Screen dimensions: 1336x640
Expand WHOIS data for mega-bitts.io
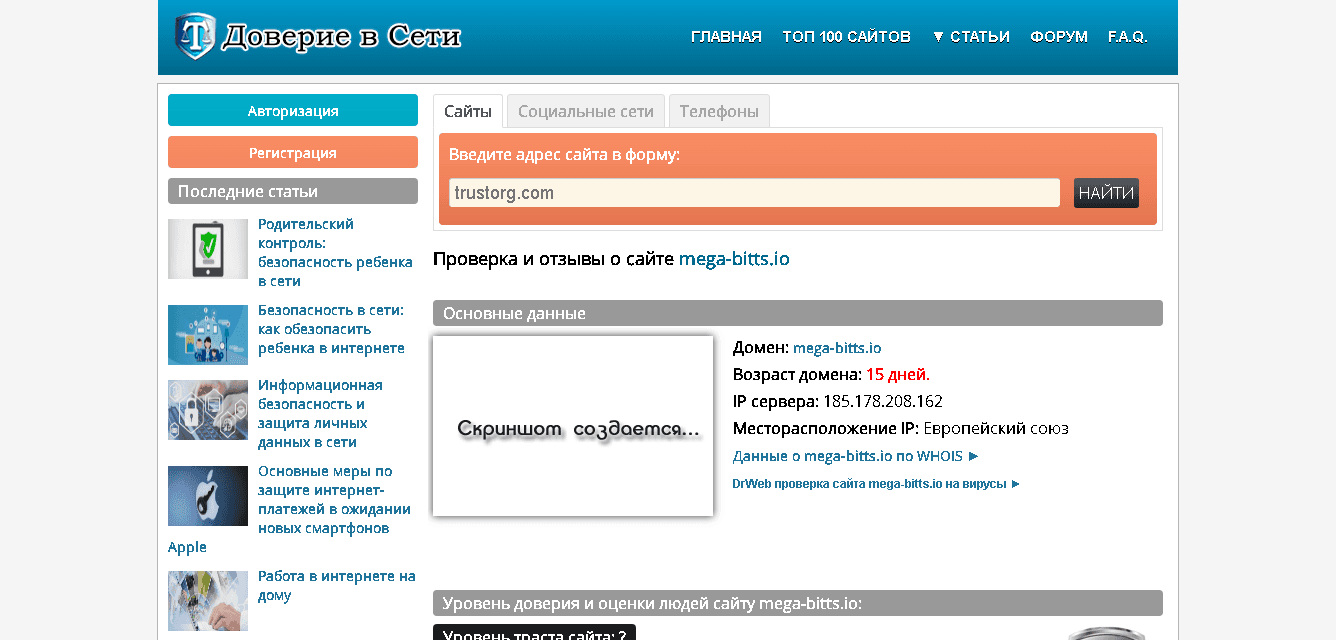point(855,456)
